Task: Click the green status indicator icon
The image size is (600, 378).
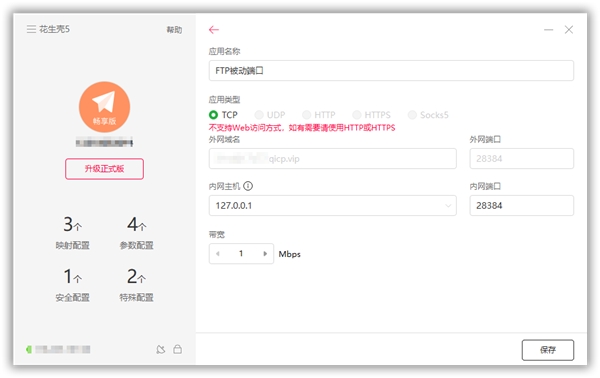Action: click(x=28, y=349)
